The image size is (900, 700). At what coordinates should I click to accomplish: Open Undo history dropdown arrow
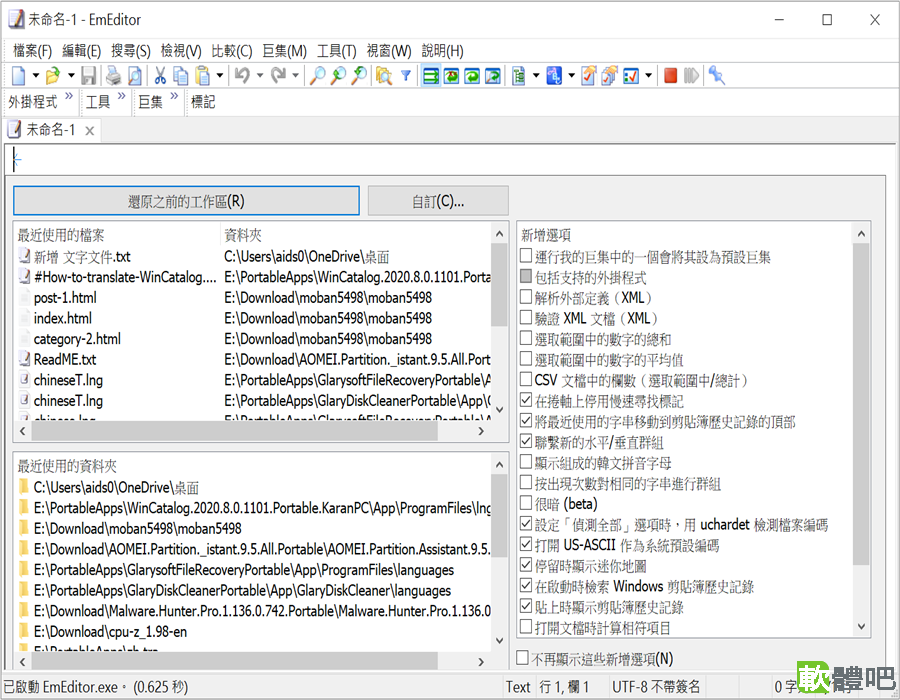pos(259,76)
